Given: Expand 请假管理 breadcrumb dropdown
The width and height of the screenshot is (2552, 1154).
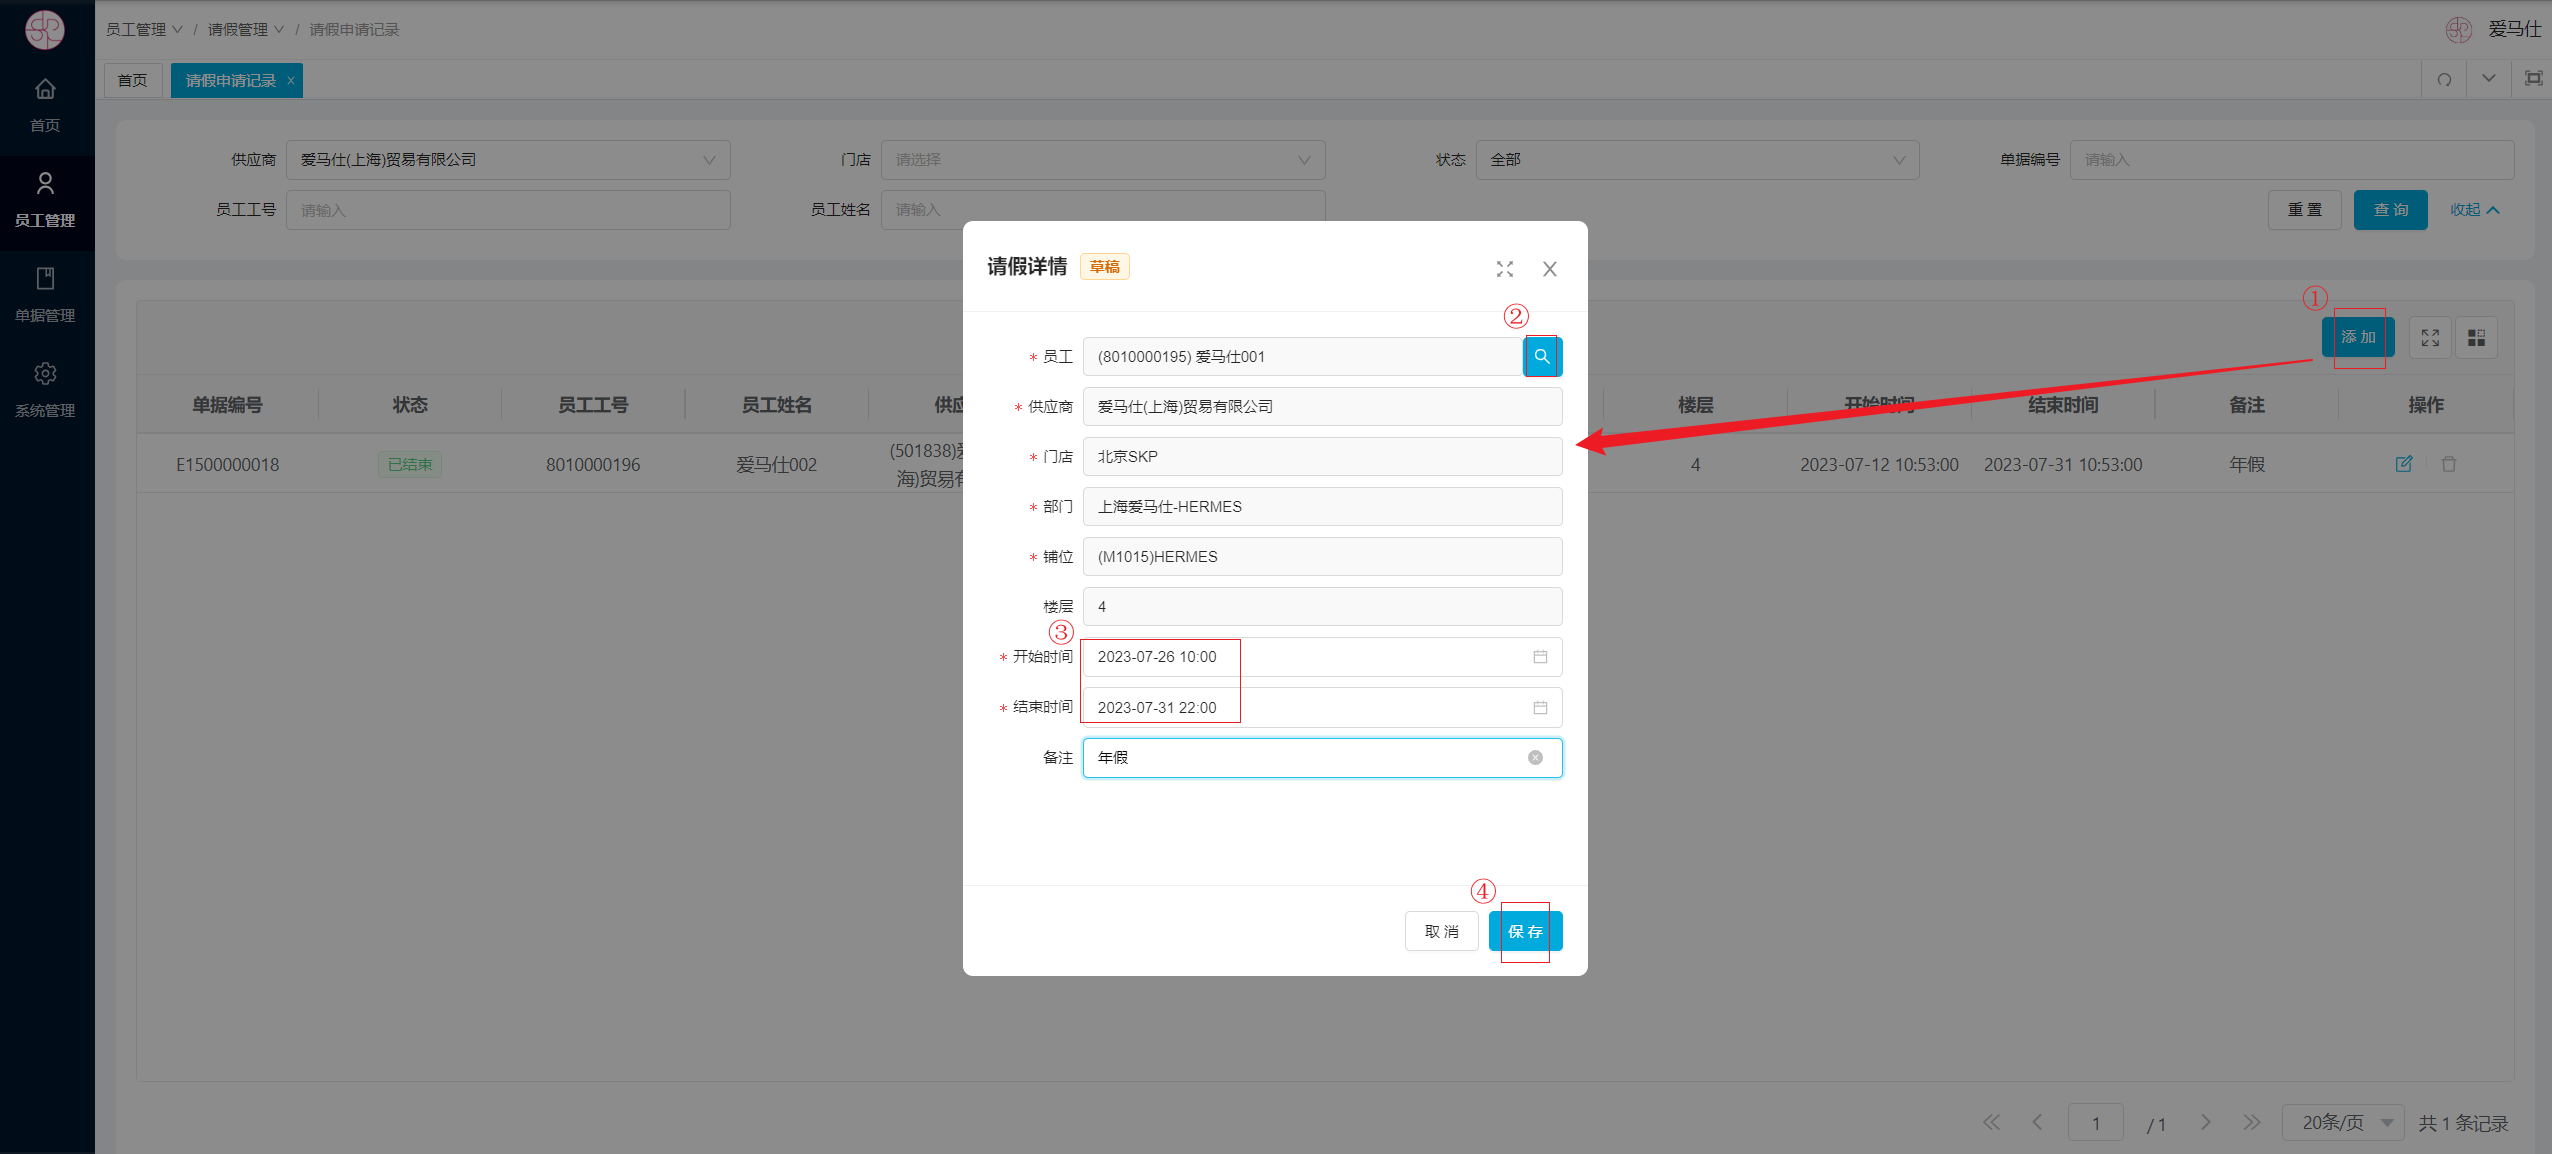Looking at the screenshot, I should 246,30.
